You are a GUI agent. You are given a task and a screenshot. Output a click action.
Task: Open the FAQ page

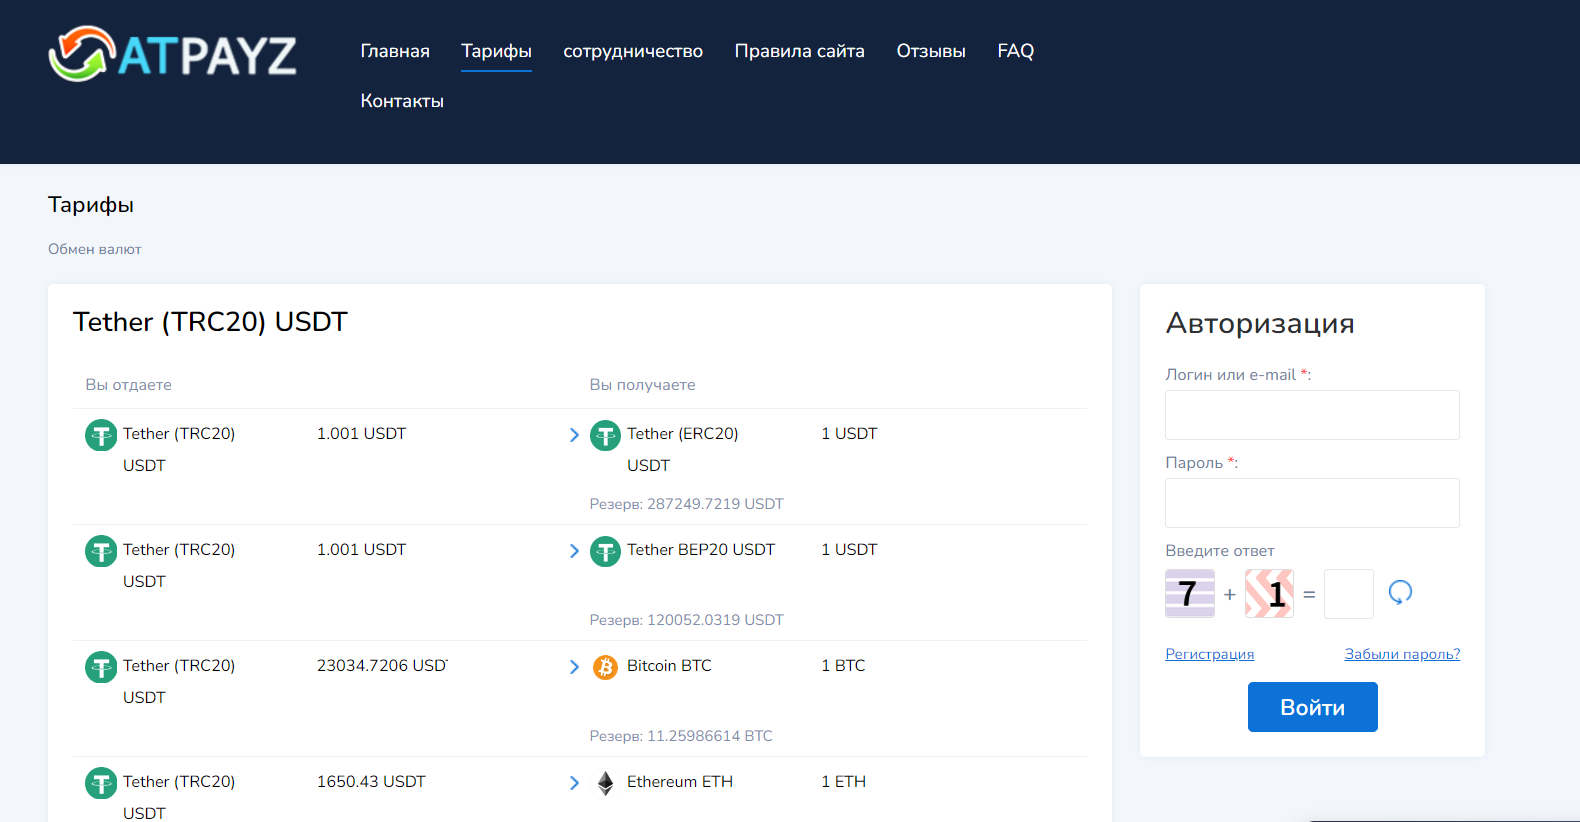click(1015, 51)
